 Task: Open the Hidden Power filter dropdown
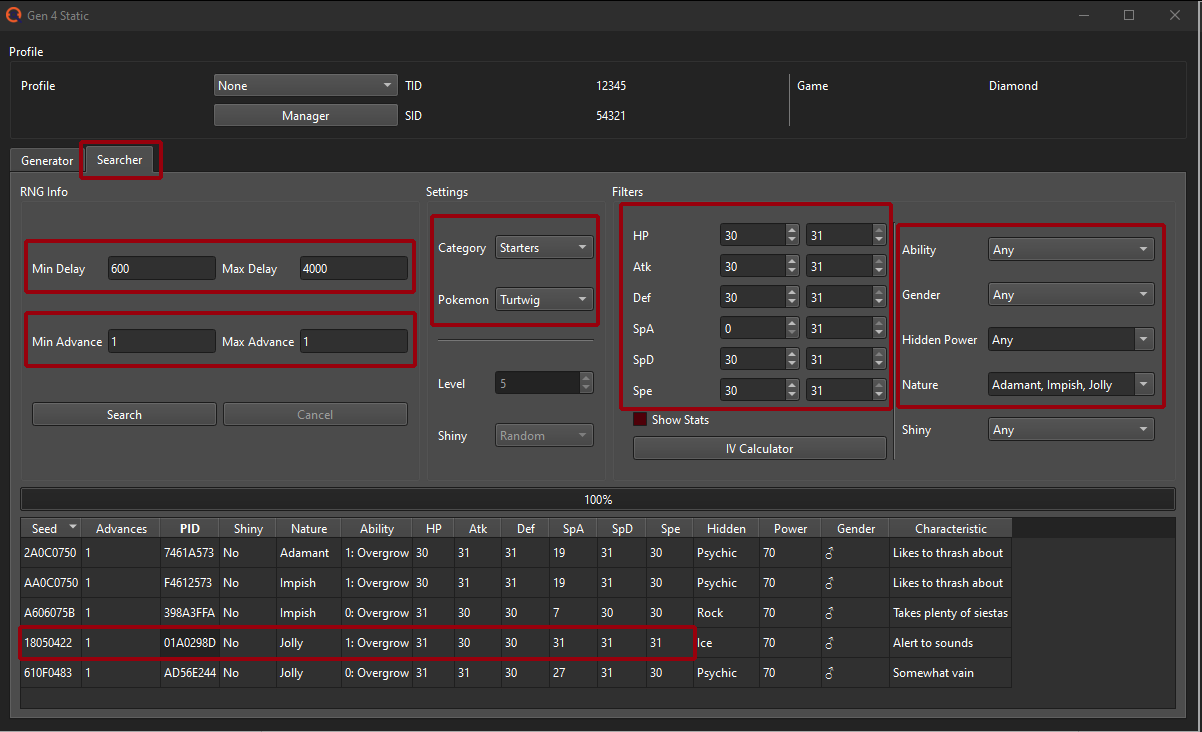(1071, 340)
